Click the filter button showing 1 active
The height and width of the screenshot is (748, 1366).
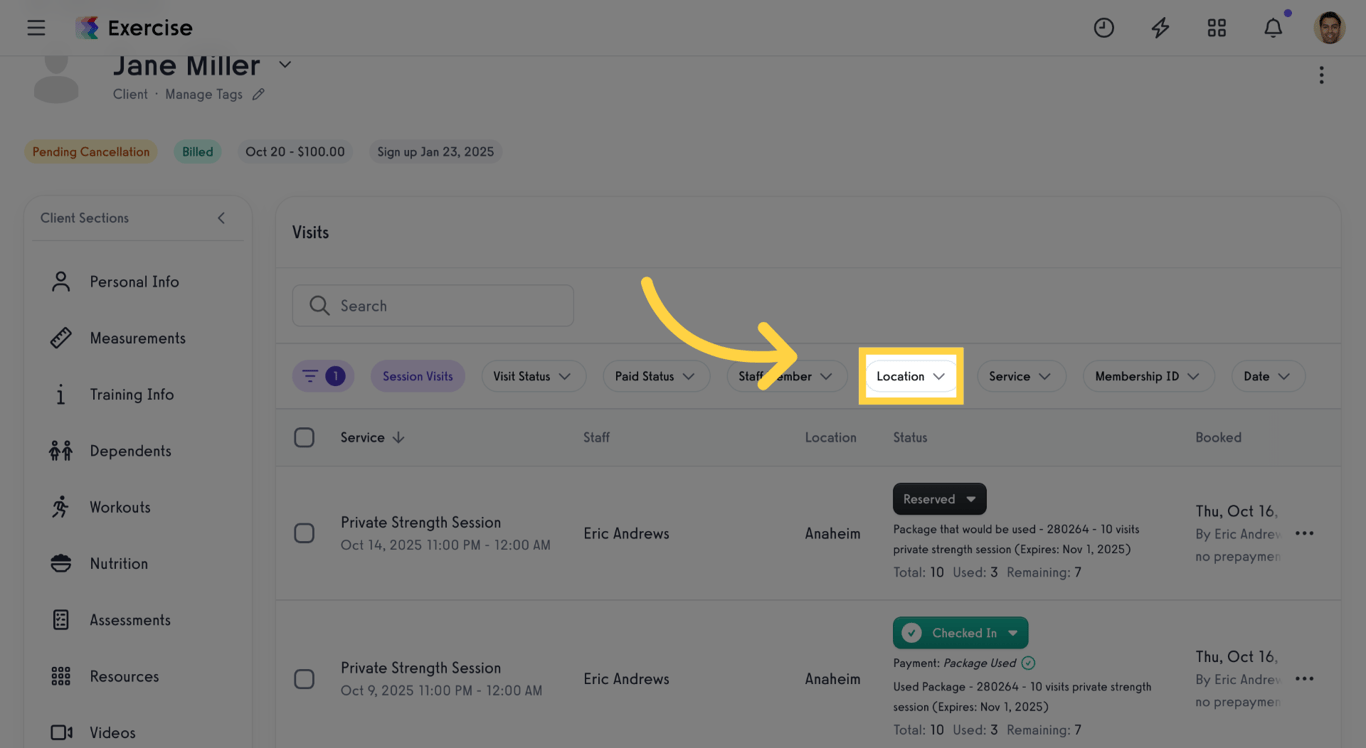tap(323, 376)
